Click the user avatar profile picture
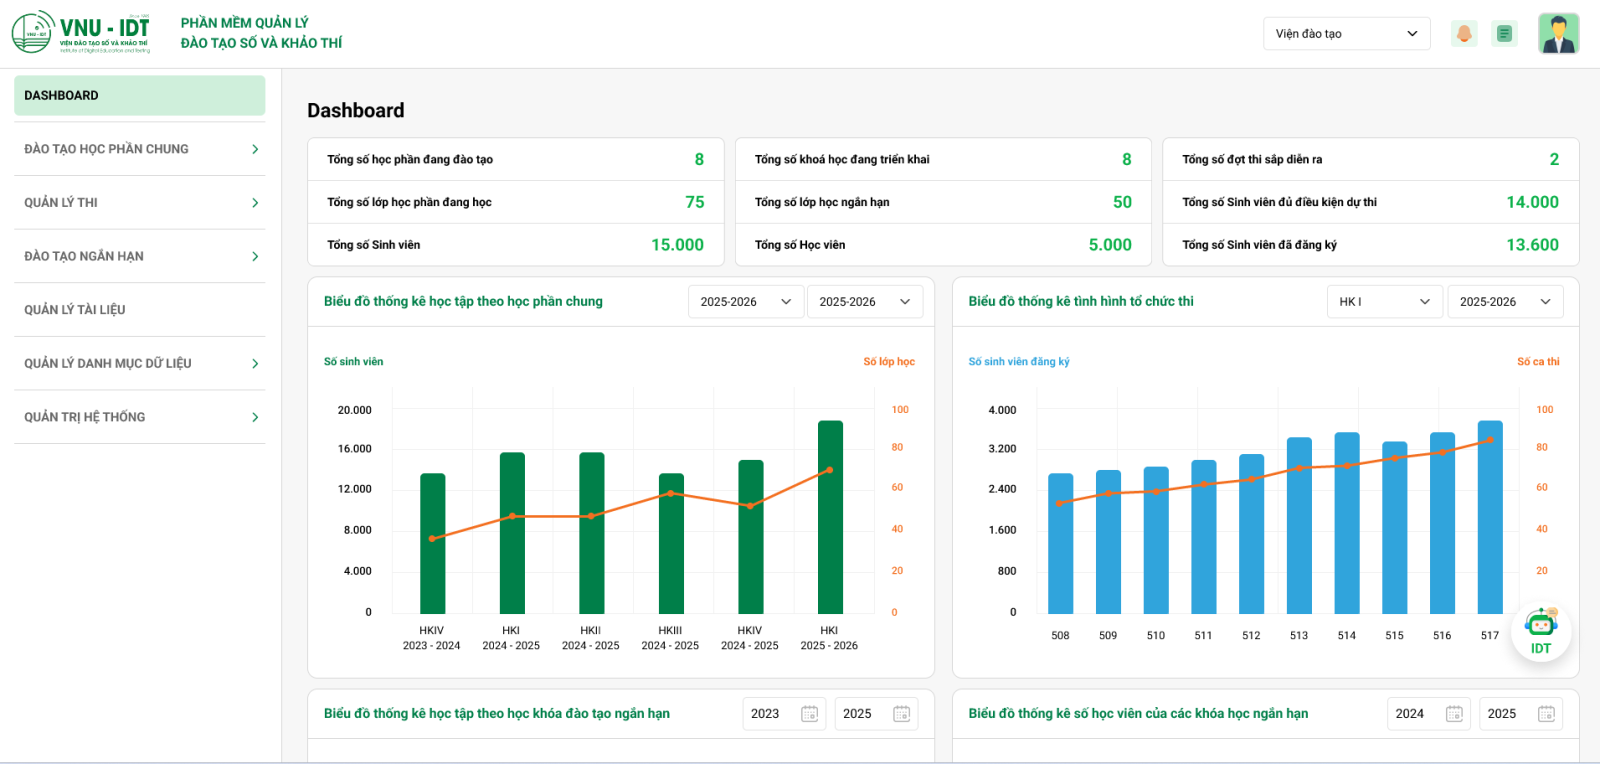The image size is (1600, 764). tap(1558, 34)
